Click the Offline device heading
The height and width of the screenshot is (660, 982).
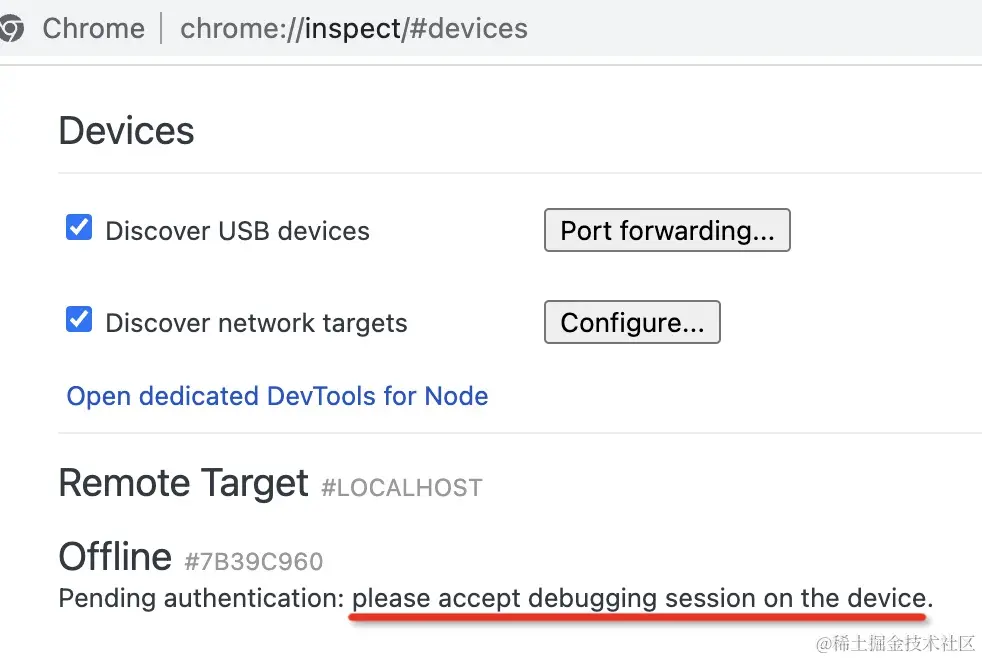point(115,557)
